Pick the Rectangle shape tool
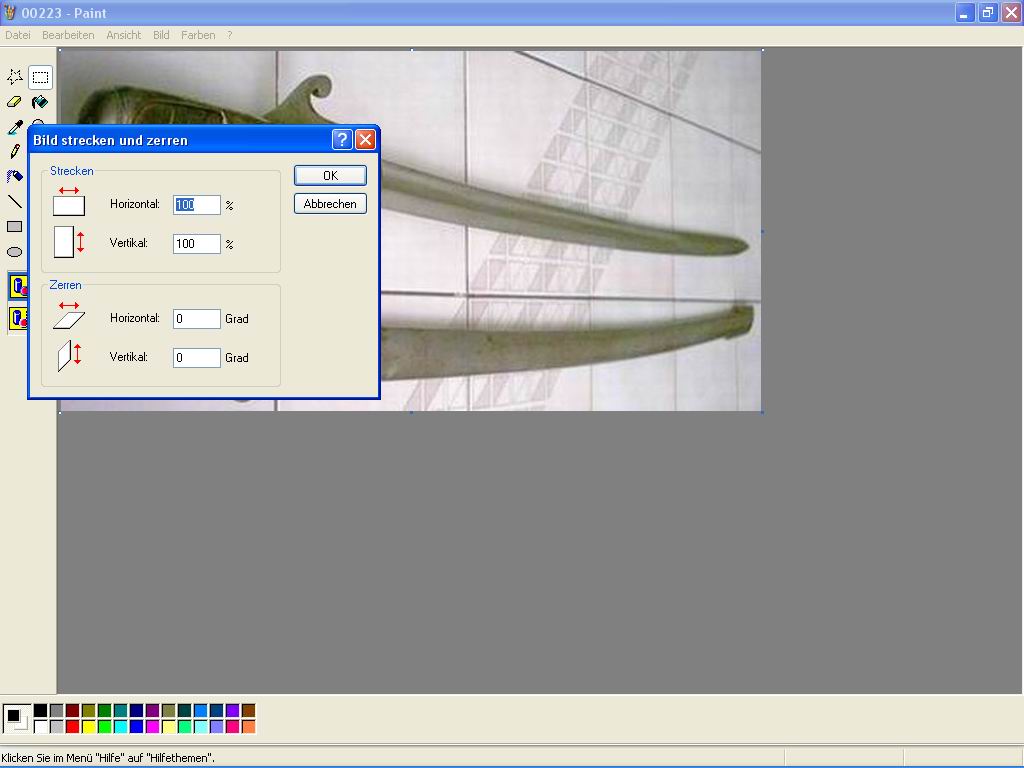The image size is (1024, 768). tap(15, 227)
